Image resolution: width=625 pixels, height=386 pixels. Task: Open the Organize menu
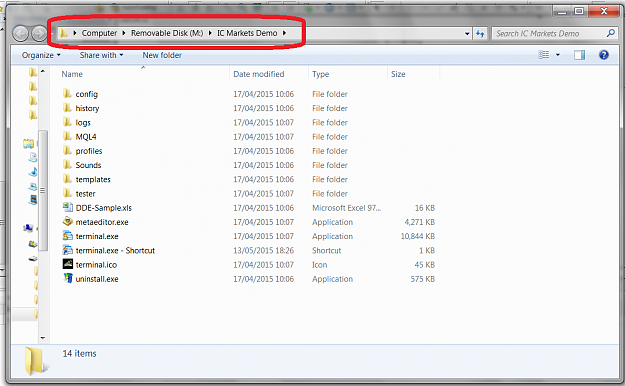point(41,55)
